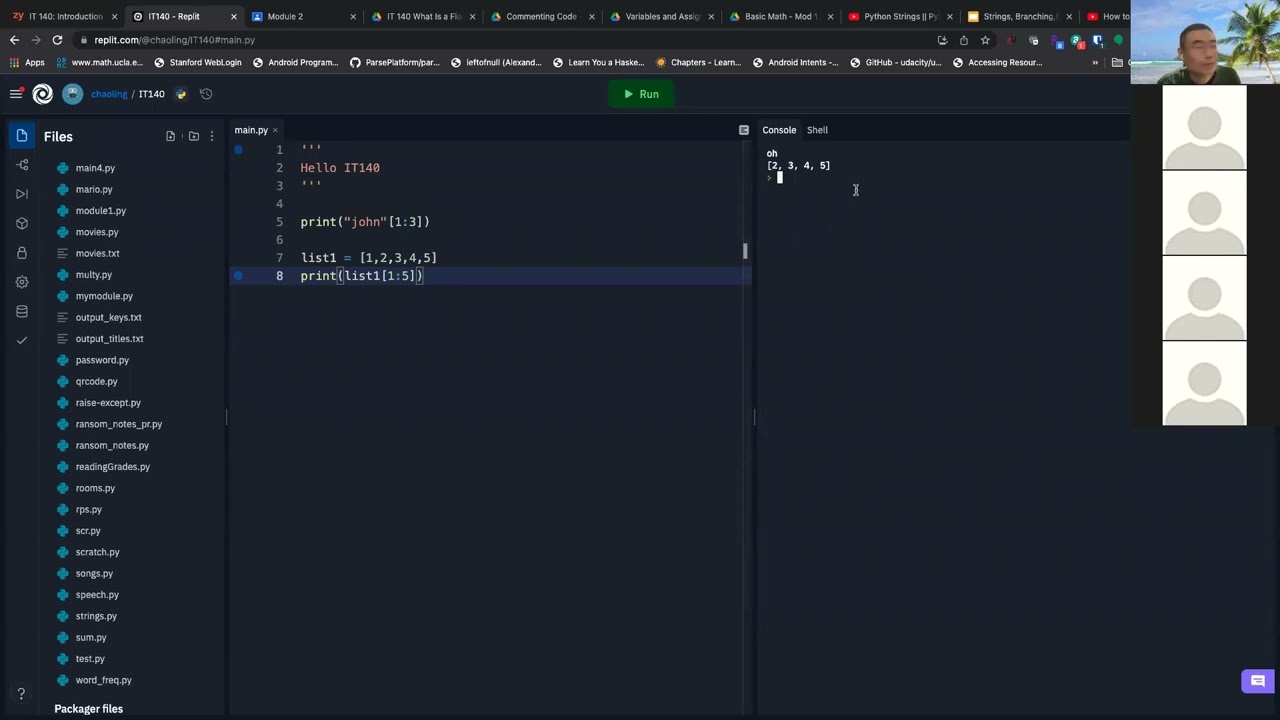1280x720 pixels.
Task: Open word_freq.py in file list
Action: click(103, 680)
